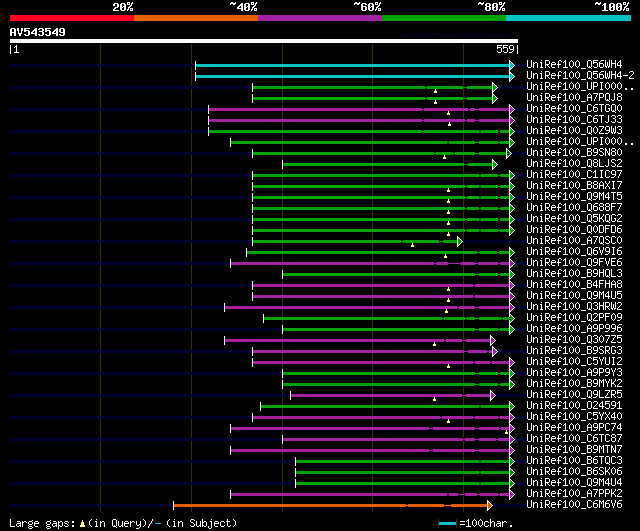Click the cyan =100char. scale bar

point(447,523)
